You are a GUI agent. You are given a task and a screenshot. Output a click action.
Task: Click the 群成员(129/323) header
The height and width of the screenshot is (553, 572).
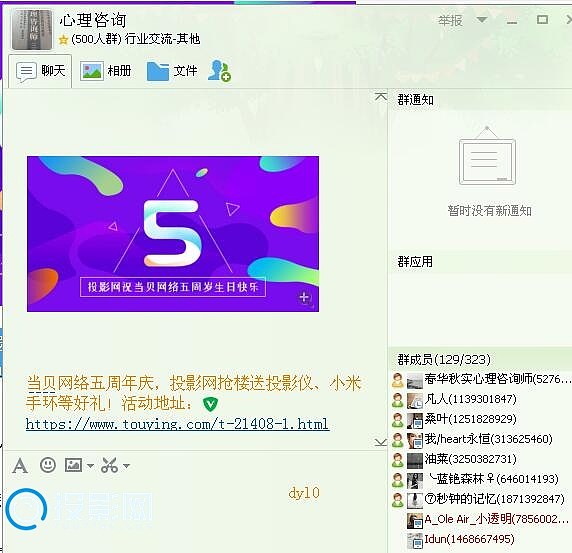point(444,359)
